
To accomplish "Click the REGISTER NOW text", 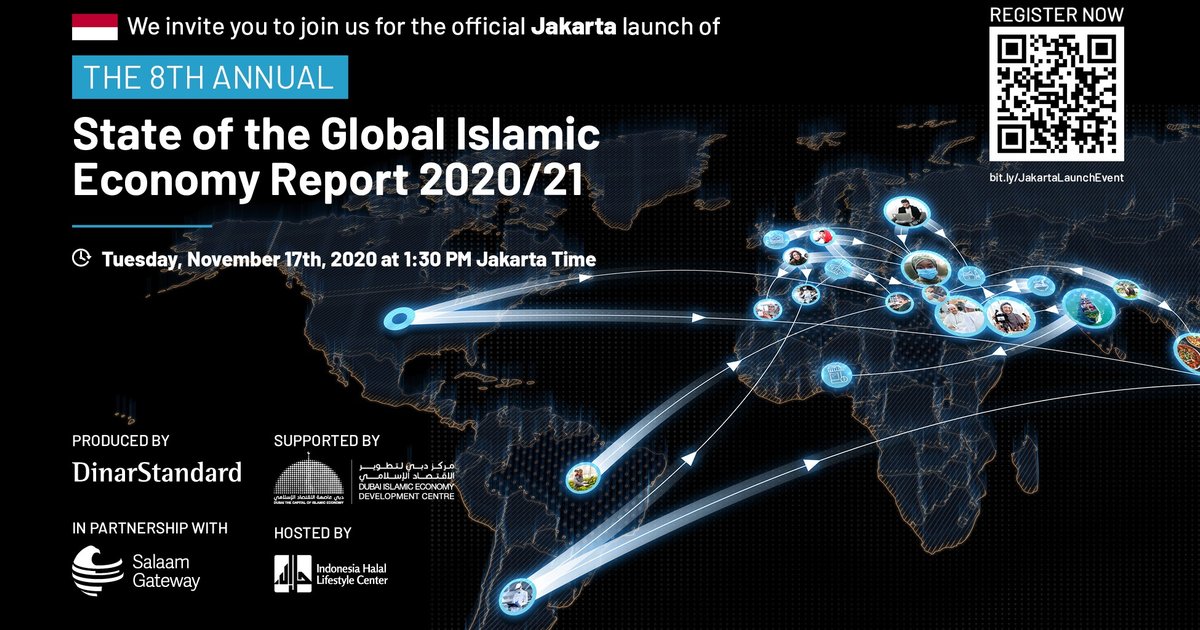I will pos(1056,14).
